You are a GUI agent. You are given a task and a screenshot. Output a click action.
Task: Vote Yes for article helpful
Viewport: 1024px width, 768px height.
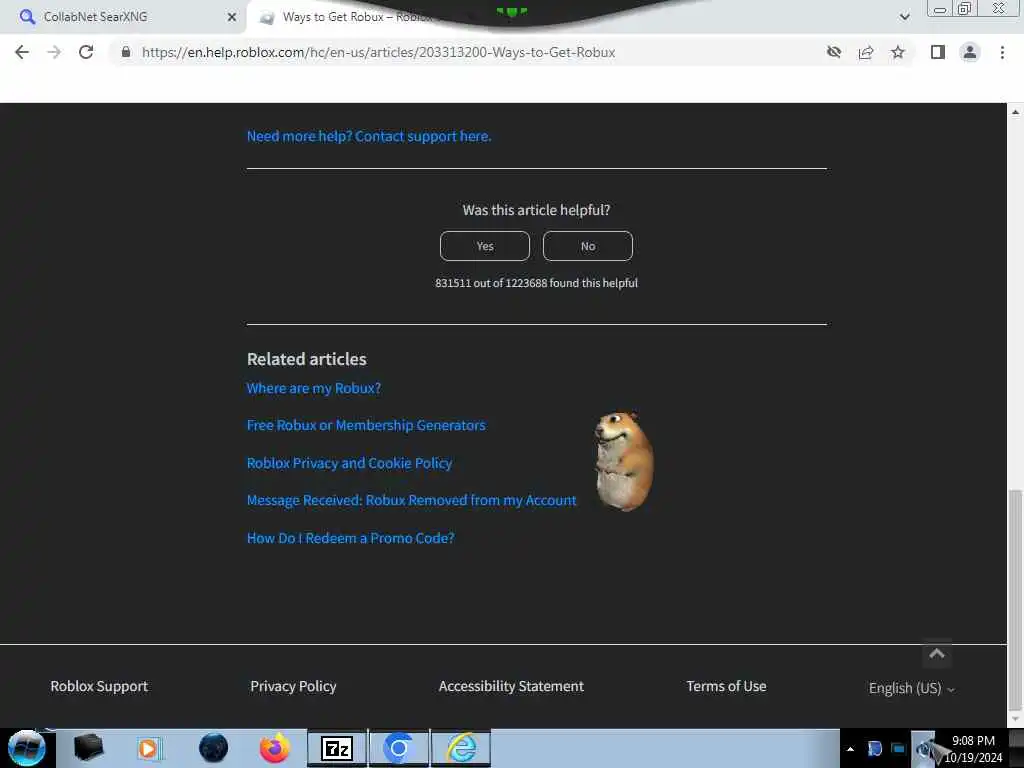tap(485, 246)
